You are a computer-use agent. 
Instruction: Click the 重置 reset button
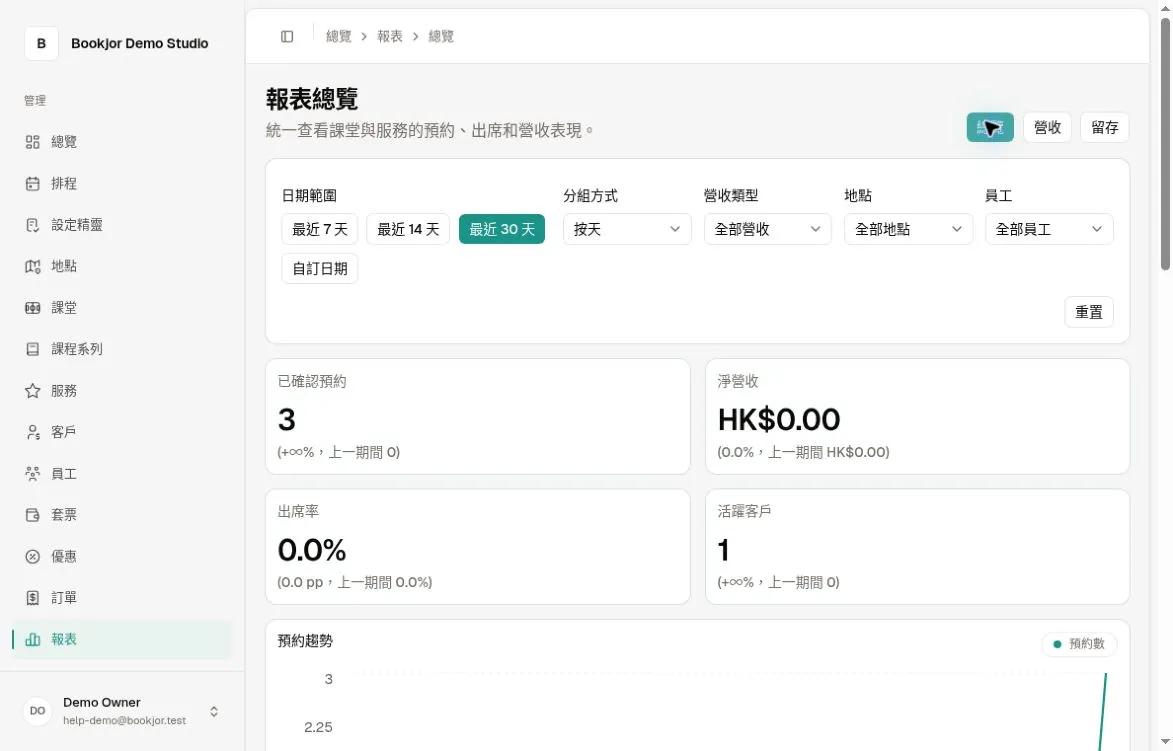click(1088, 312)
